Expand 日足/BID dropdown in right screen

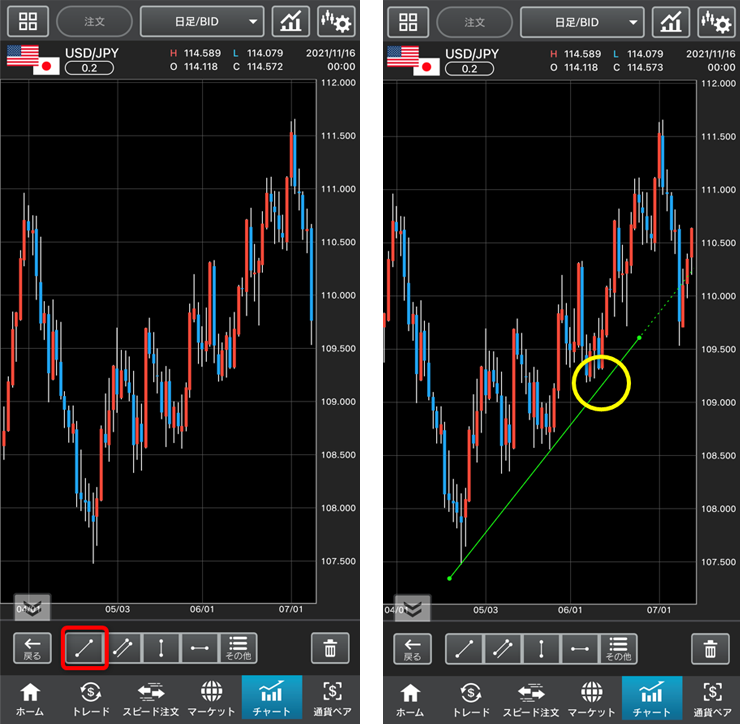(x=582, y=22)
